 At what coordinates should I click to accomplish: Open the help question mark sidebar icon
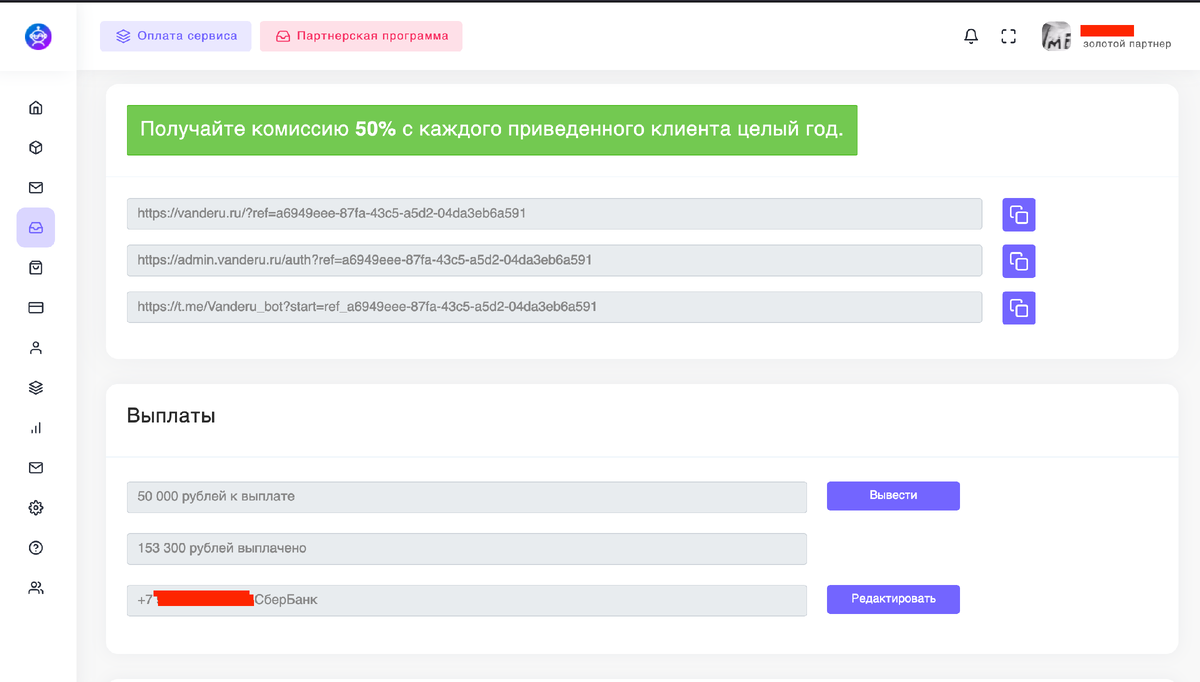coord(36,548)
